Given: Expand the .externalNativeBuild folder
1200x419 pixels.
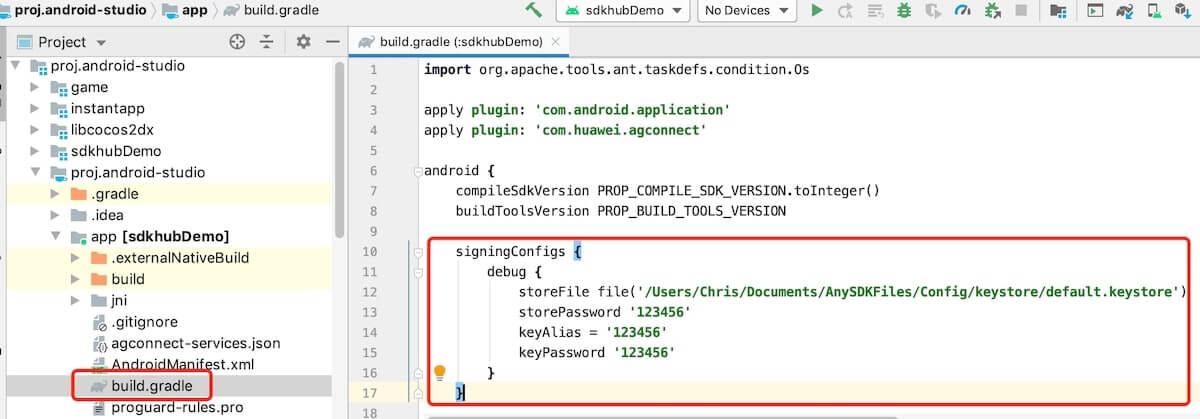Looking at the screenshot, I should 75,257.
